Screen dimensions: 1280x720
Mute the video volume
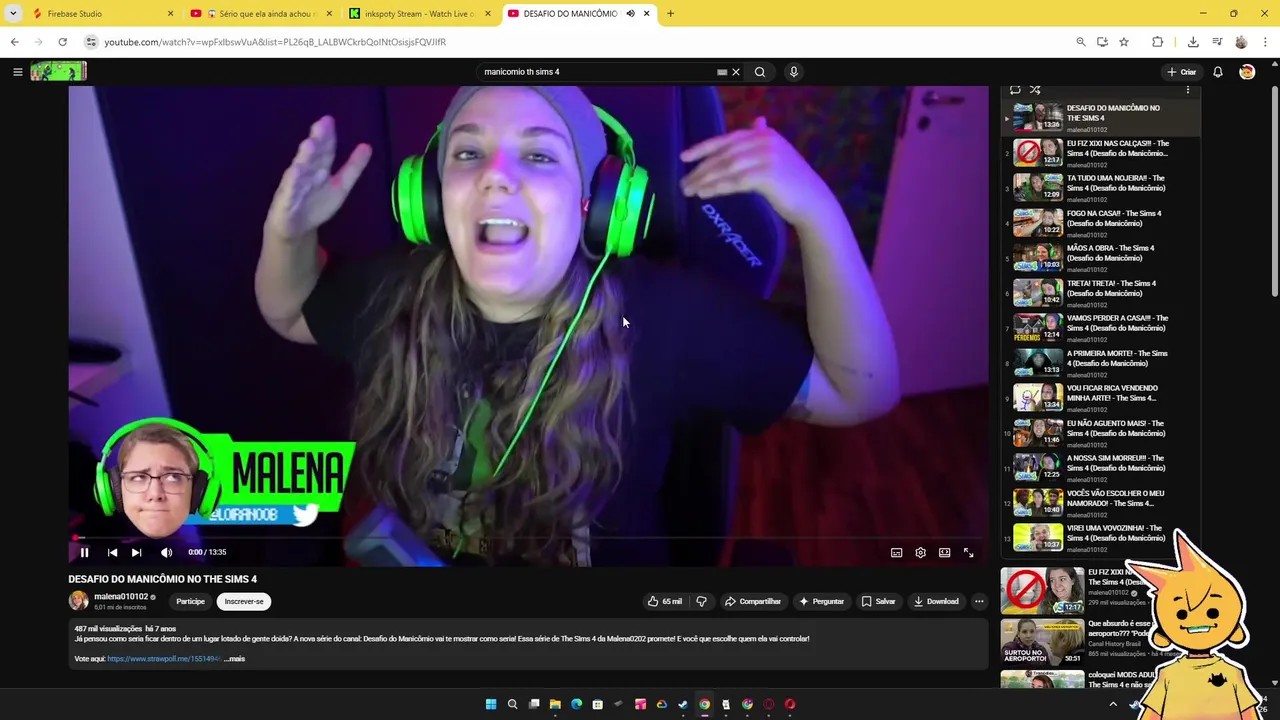pos(166,552)
